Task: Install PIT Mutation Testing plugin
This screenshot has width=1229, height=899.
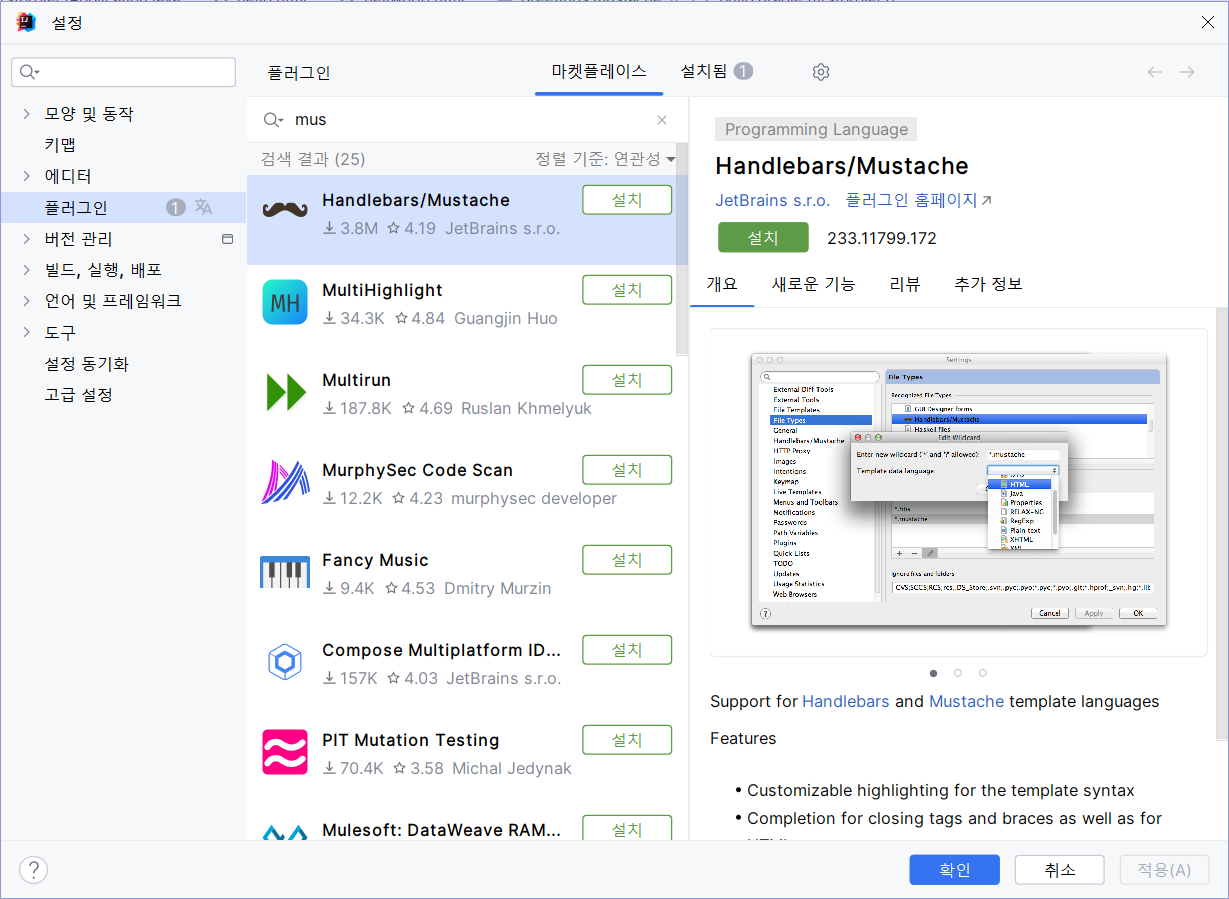Action: point(627,740)
